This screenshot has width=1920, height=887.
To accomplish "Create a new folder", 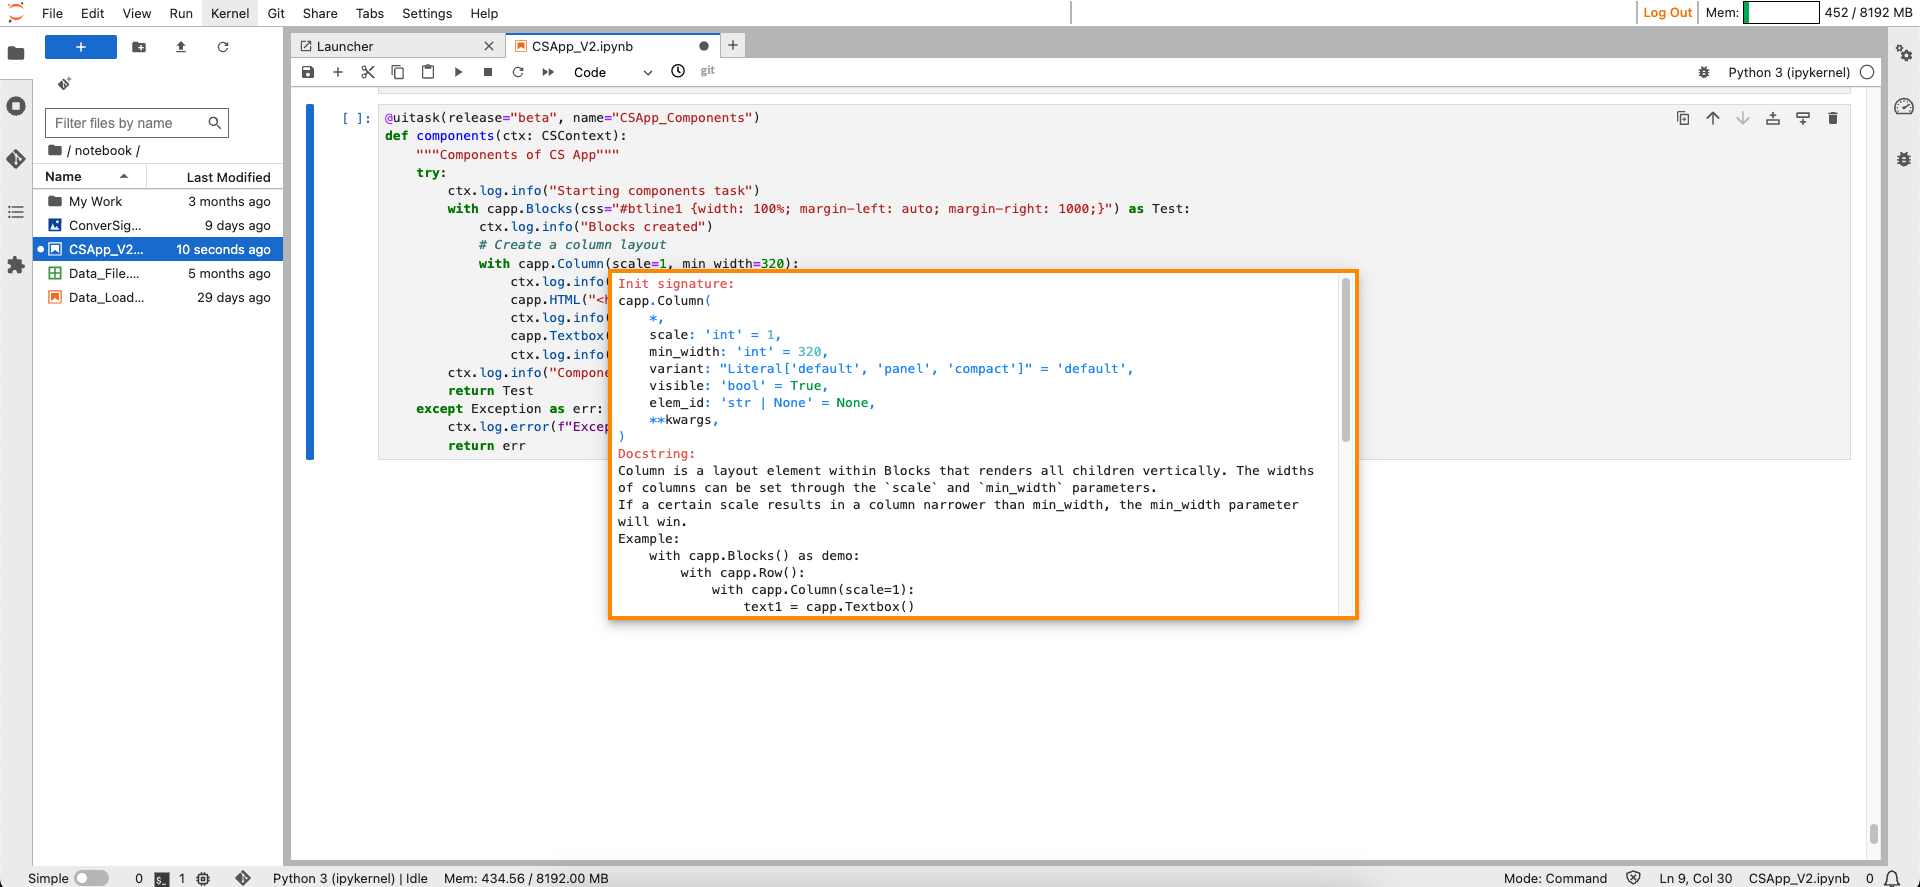I will (x=139, y=47).
